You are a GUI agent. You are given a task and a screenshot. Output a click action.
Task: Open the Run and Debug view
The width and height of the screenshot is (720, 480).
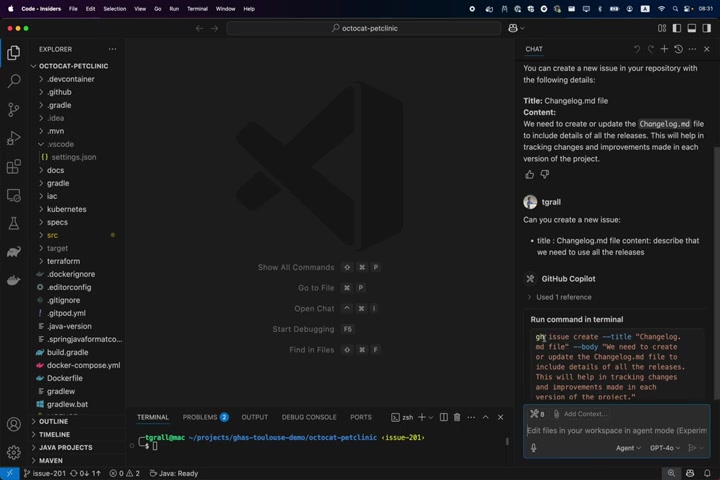14,138
